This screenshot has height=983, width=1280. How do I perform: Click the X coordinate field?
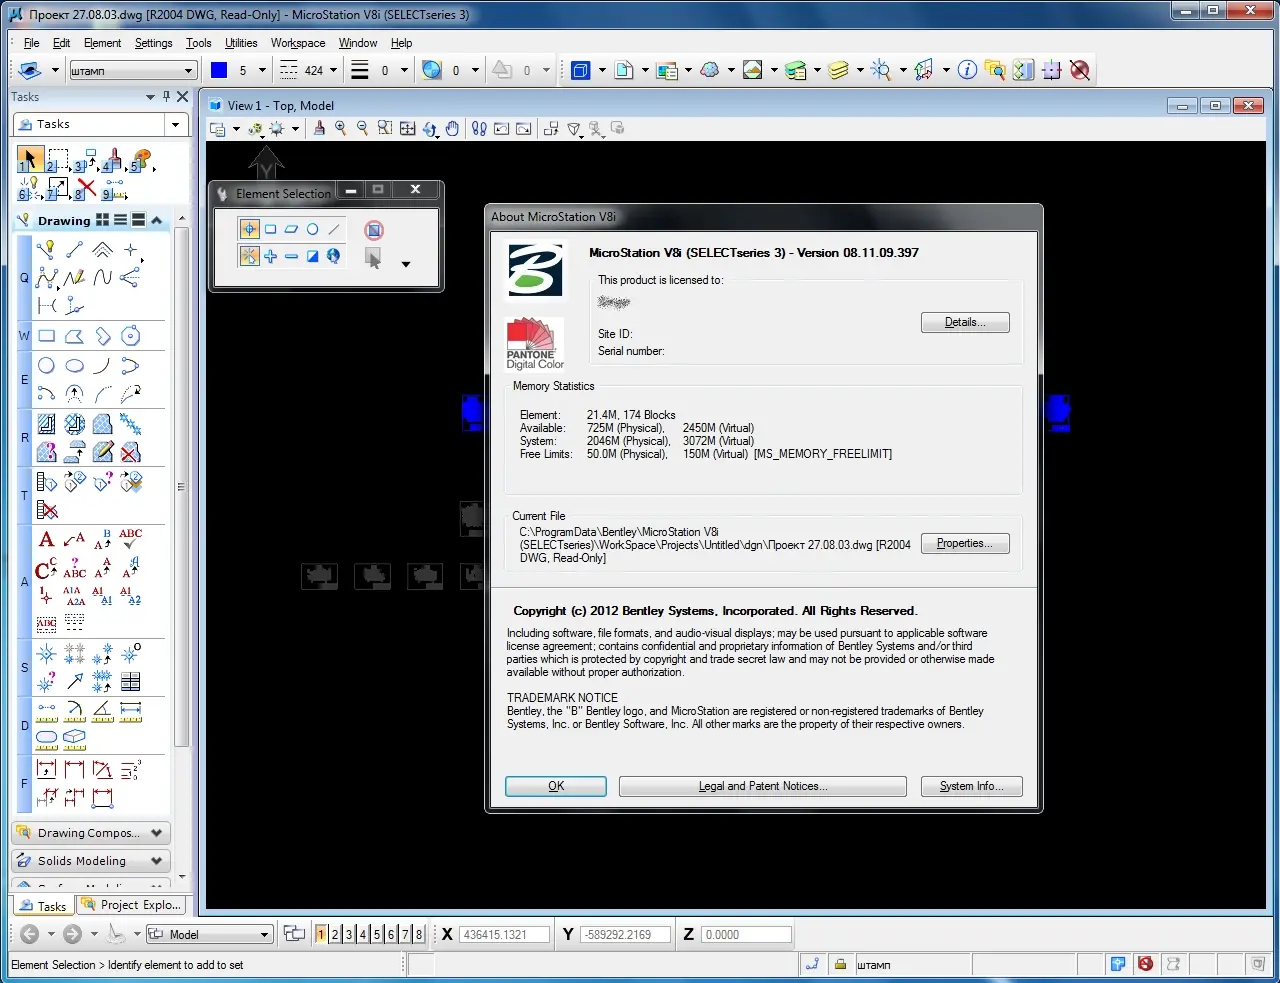505,935
